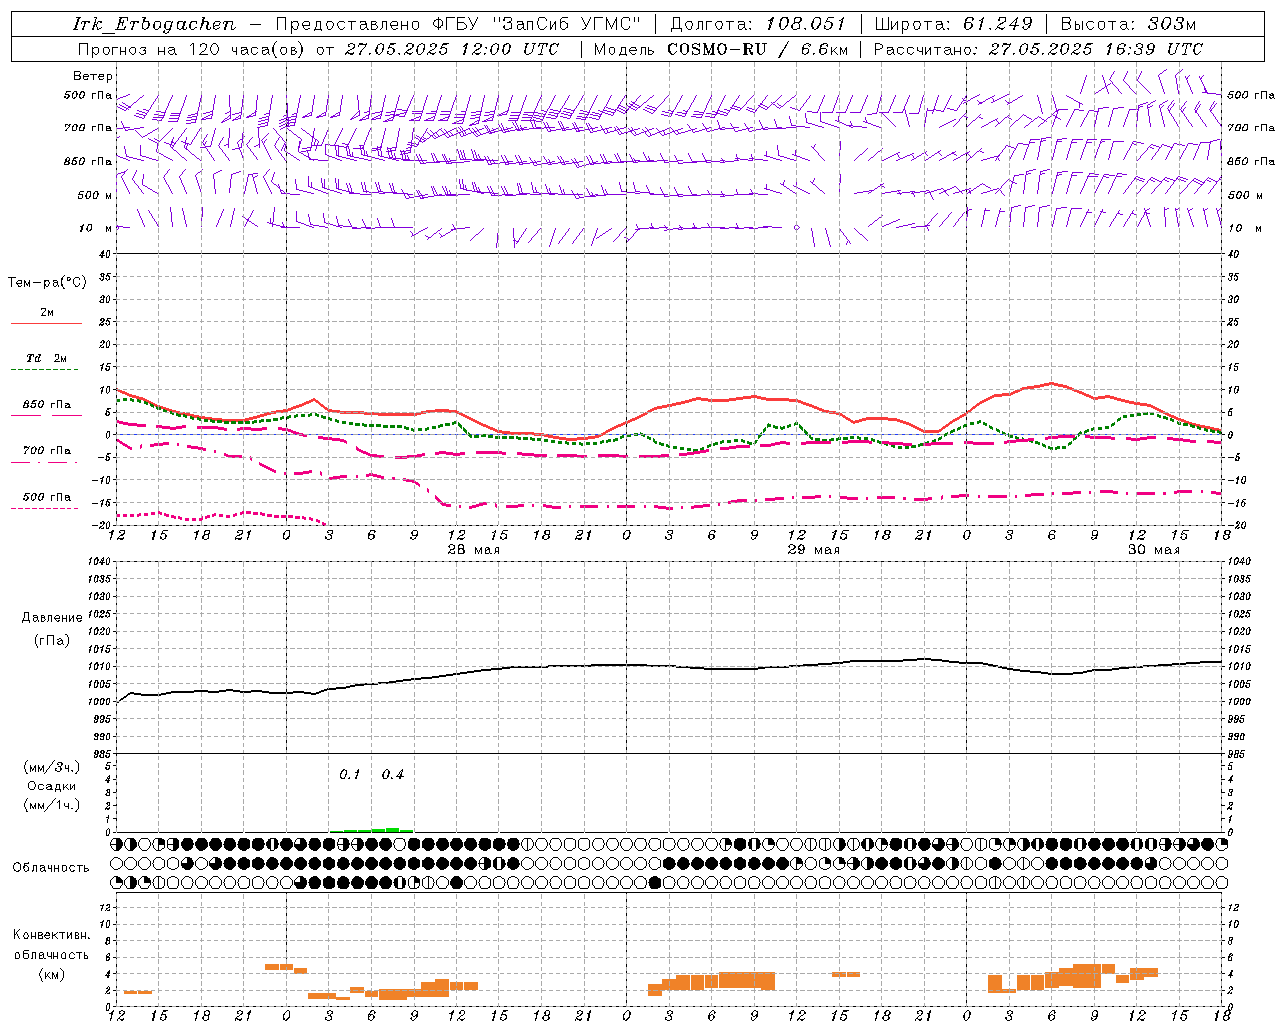Click the elevation text "Высота: 303м"
Image resolution: width=1280 pixels, height=1024 pixels.
click(1128, 24)
